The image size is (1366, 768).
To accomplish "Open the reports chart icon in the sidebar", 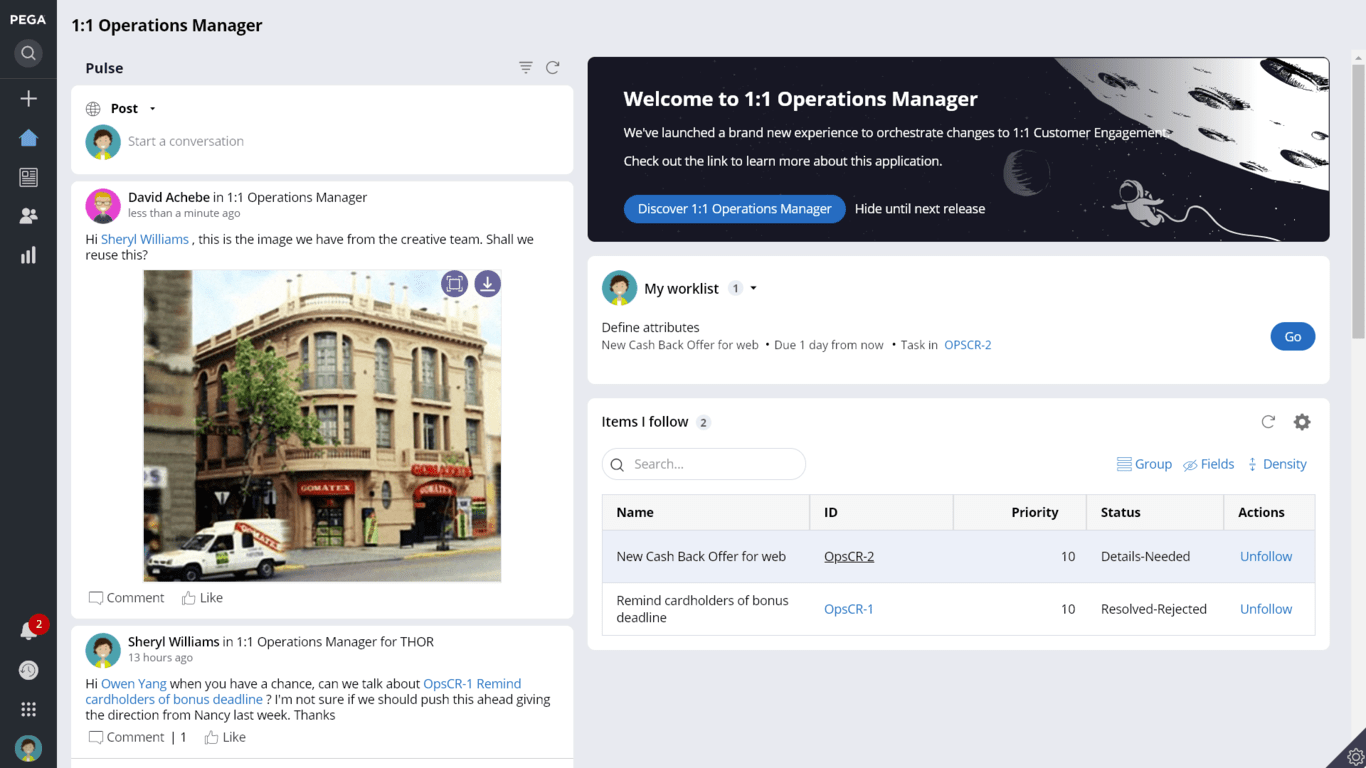I will (x=28, y=254).
